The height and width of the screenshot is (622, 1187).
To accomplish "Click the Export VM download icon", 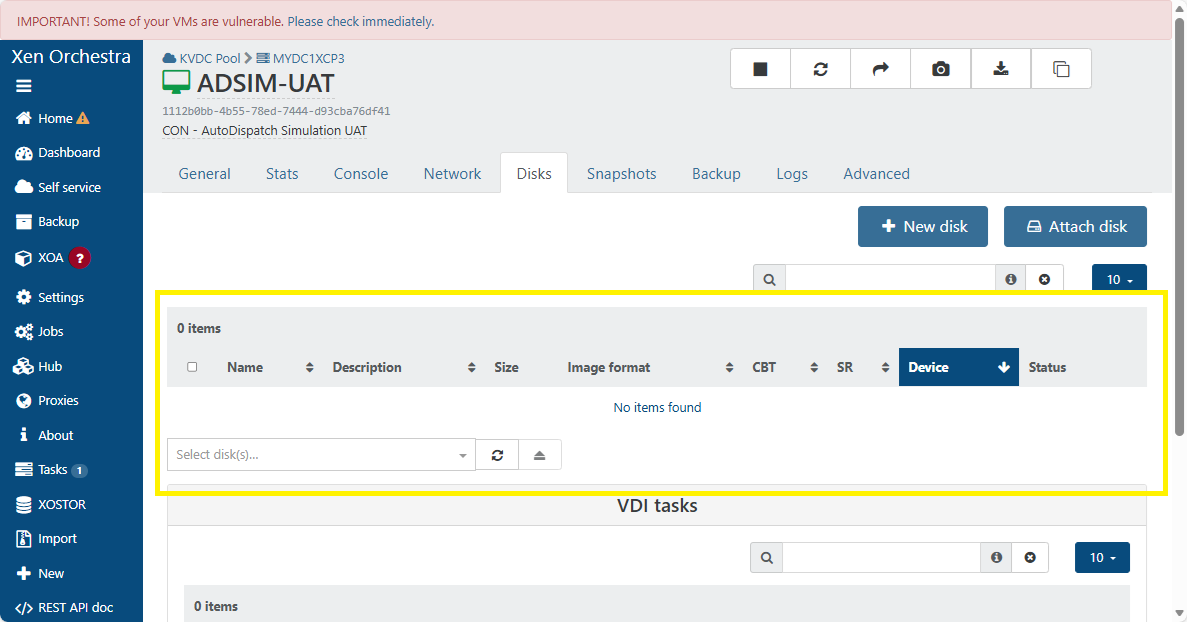I will coord(1000,69).
